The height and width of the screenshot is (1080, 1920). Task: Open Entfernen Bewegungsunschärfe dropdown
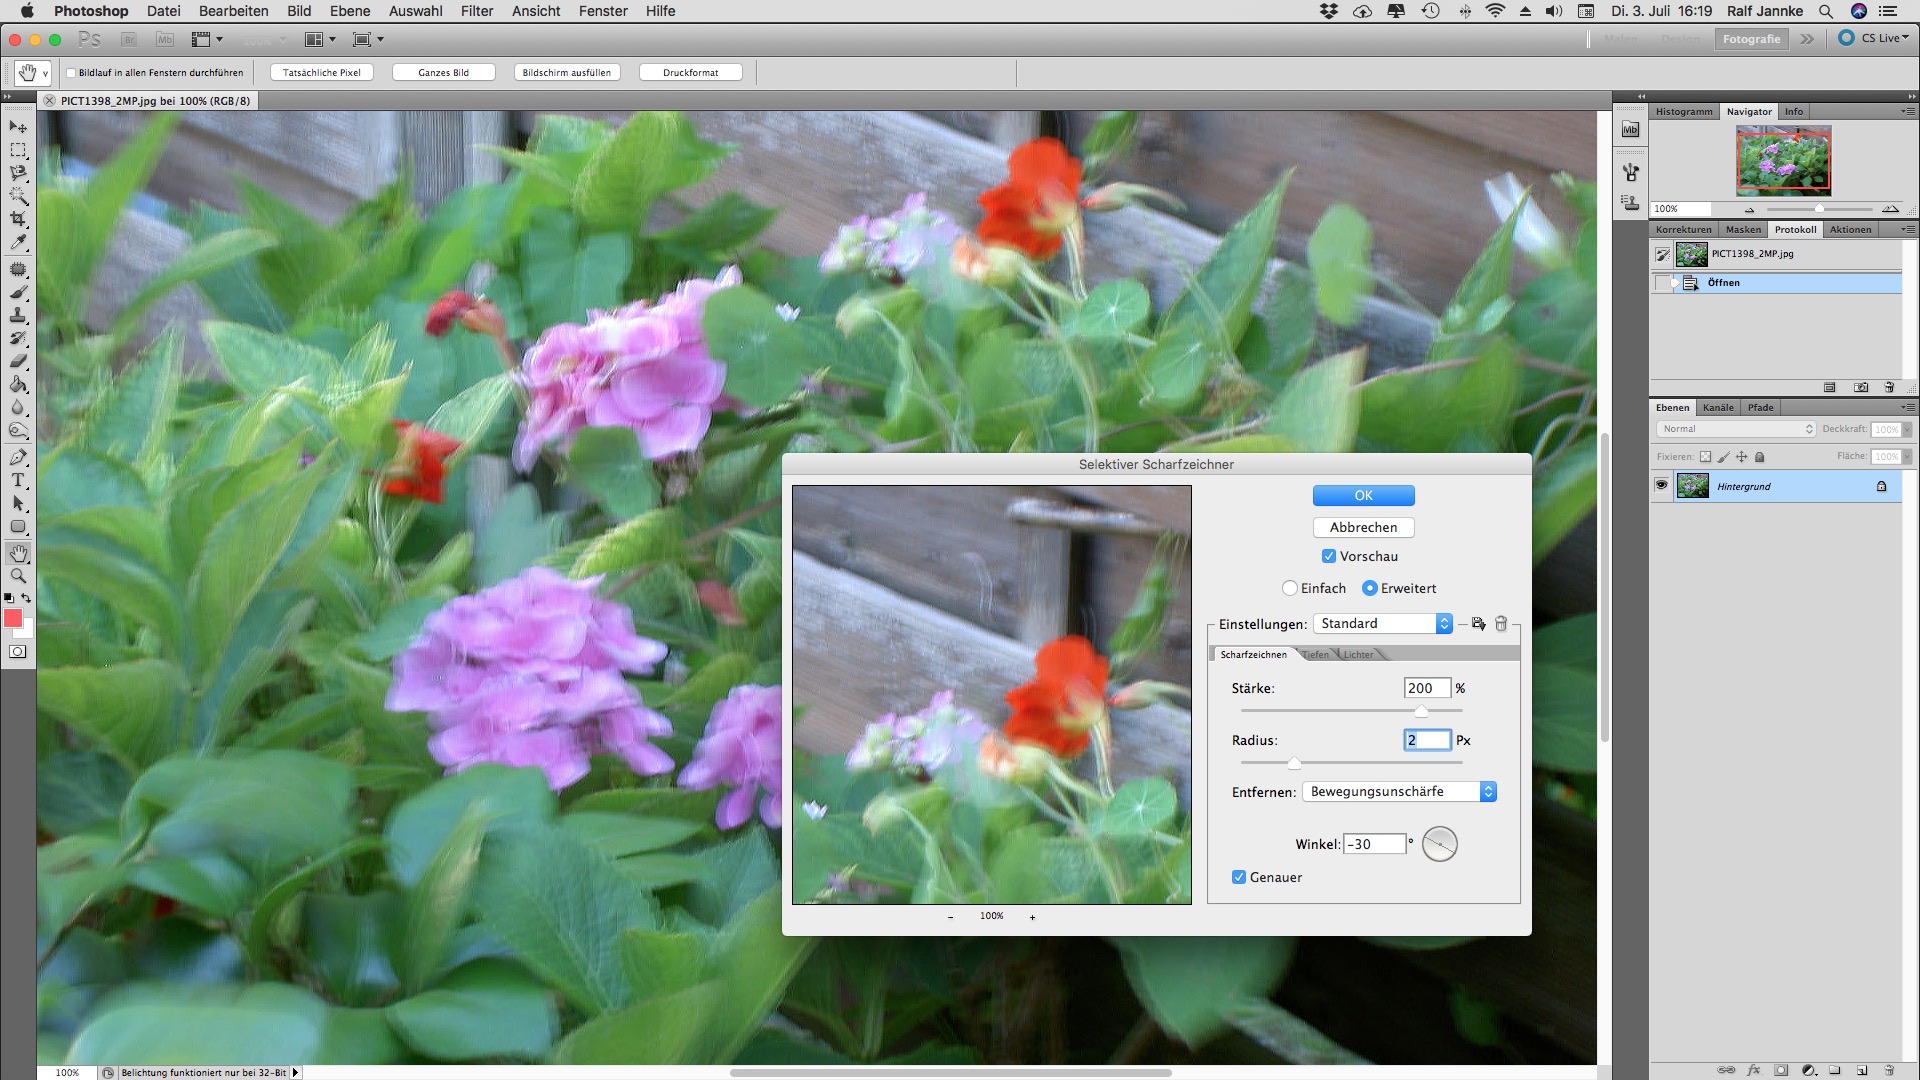click(x=1399, y=792)
